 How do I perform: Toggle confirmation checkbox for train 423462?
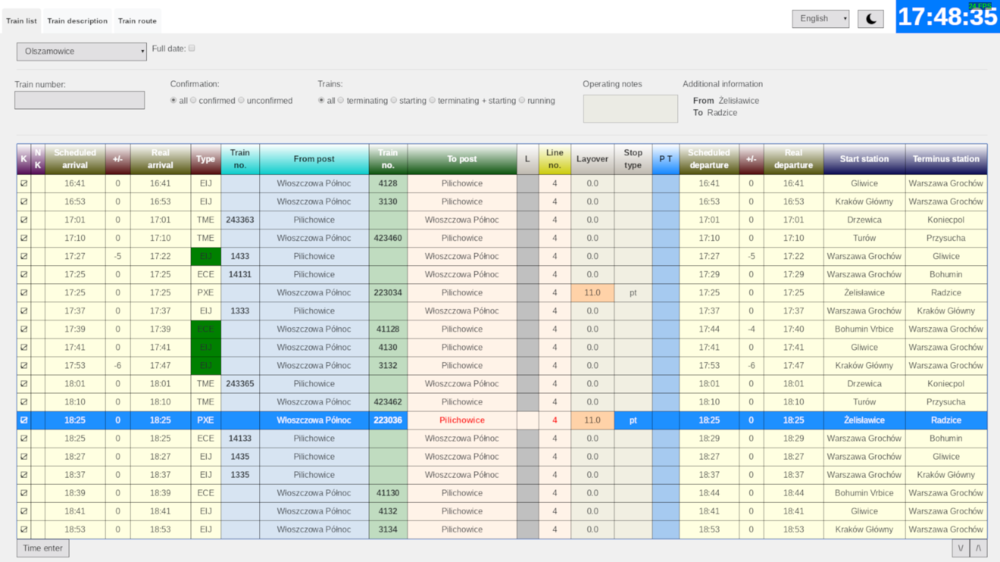click(x=24, y=402)
